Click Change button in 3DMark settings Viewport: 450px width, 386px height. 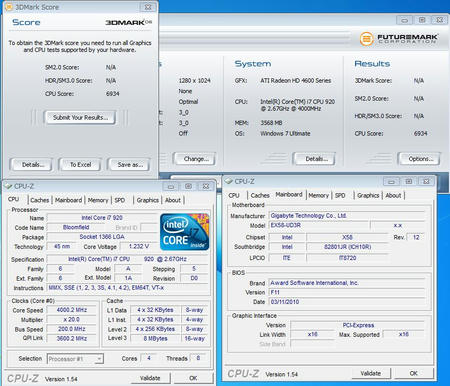(x=196, y=159)
